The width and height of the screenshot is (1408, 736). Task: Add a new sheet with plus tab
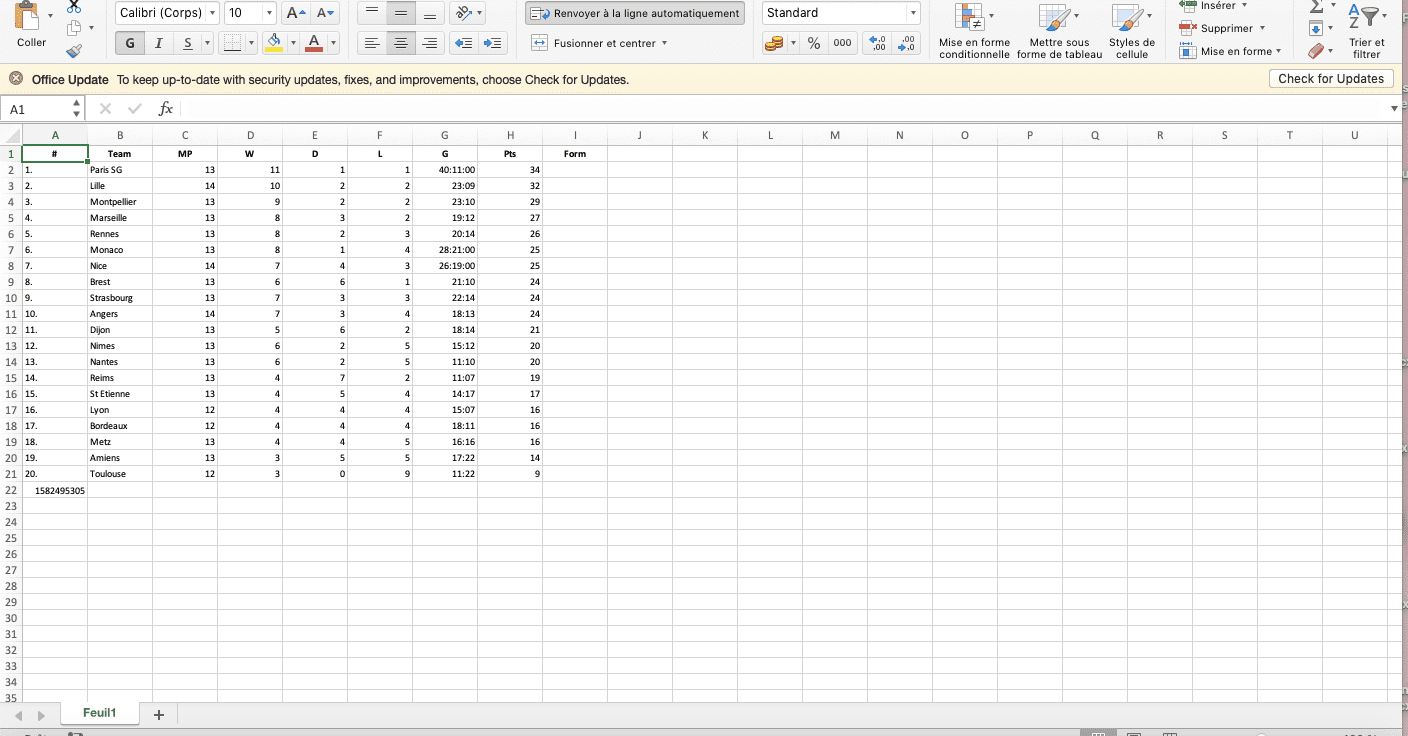158,714
